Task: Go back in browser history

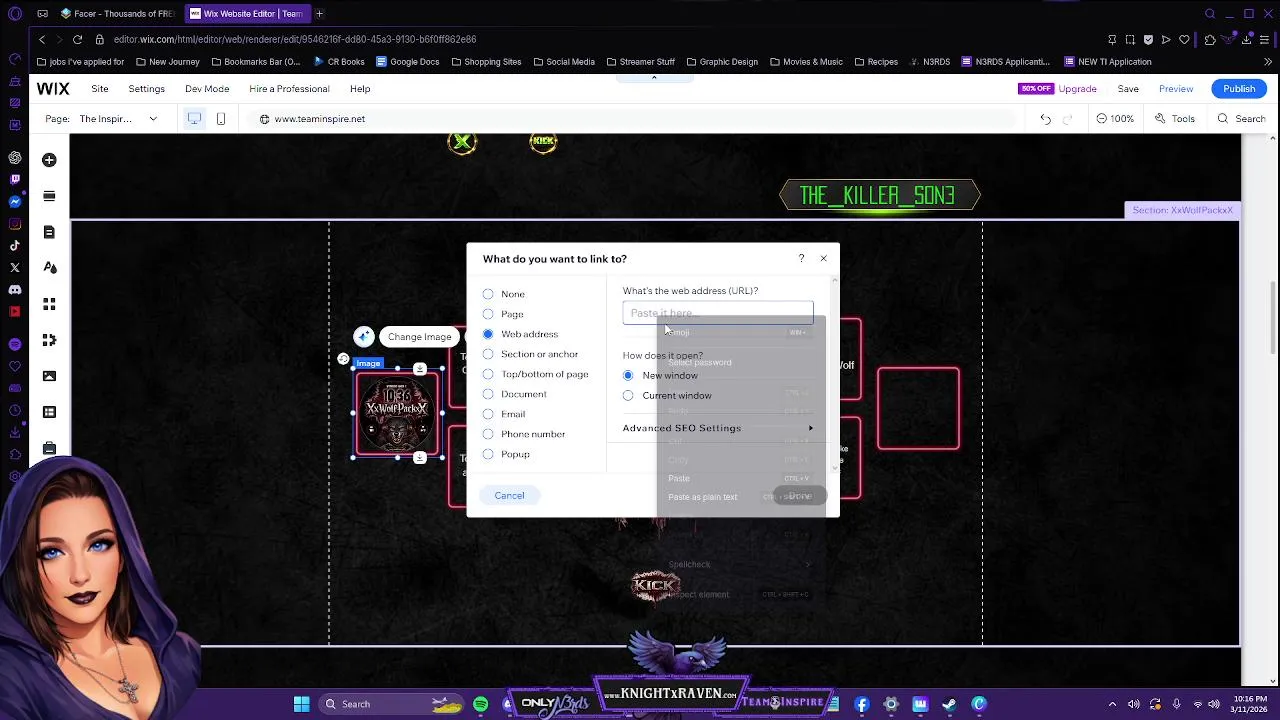Action: tap(42, 39)
